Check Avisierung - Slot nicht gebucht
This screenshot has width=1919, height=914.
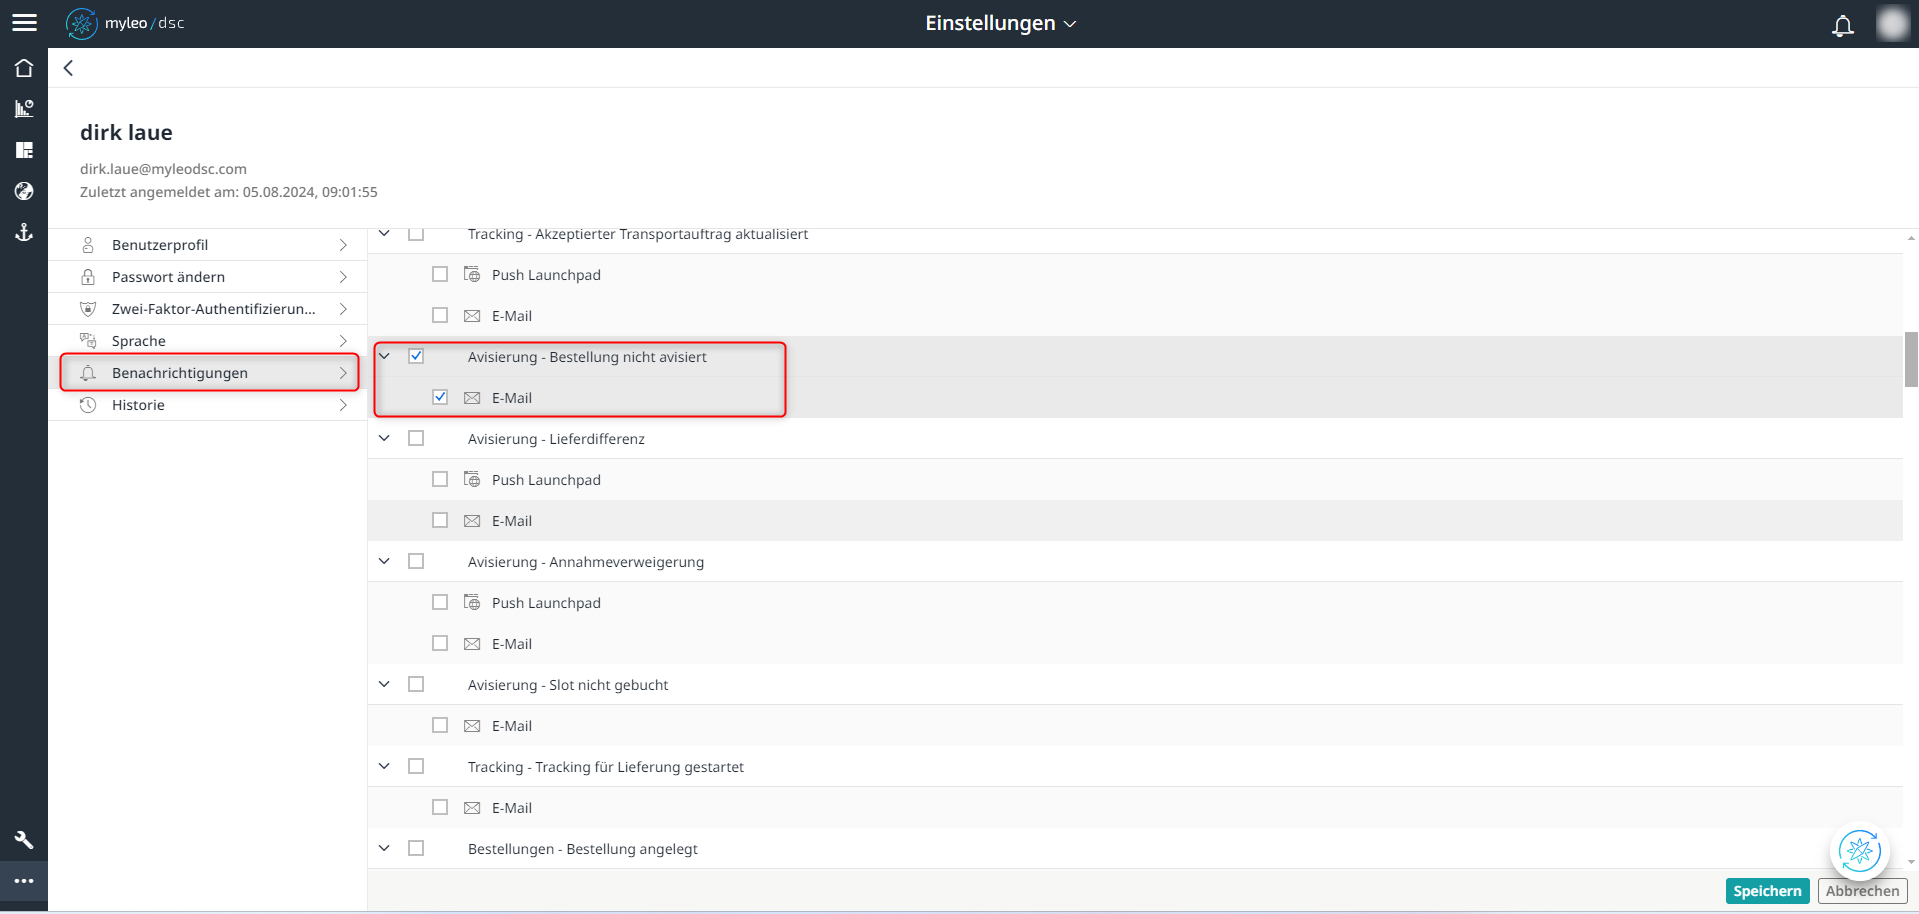pos(416,684)
